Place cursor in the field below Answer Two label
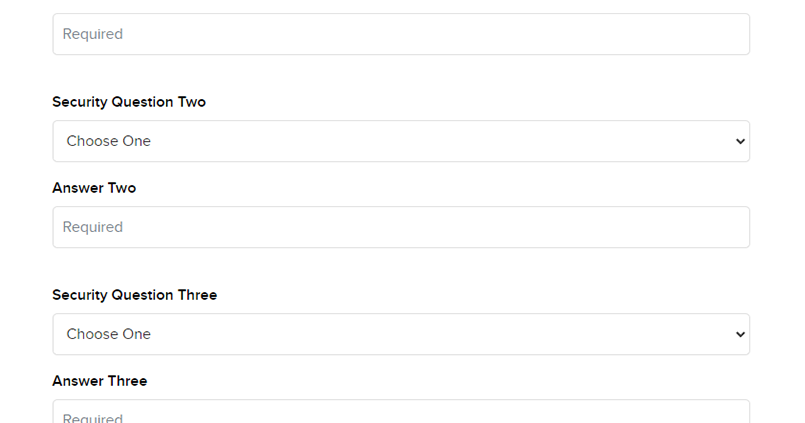Screen dimensions: 805x423 [400, 227]
